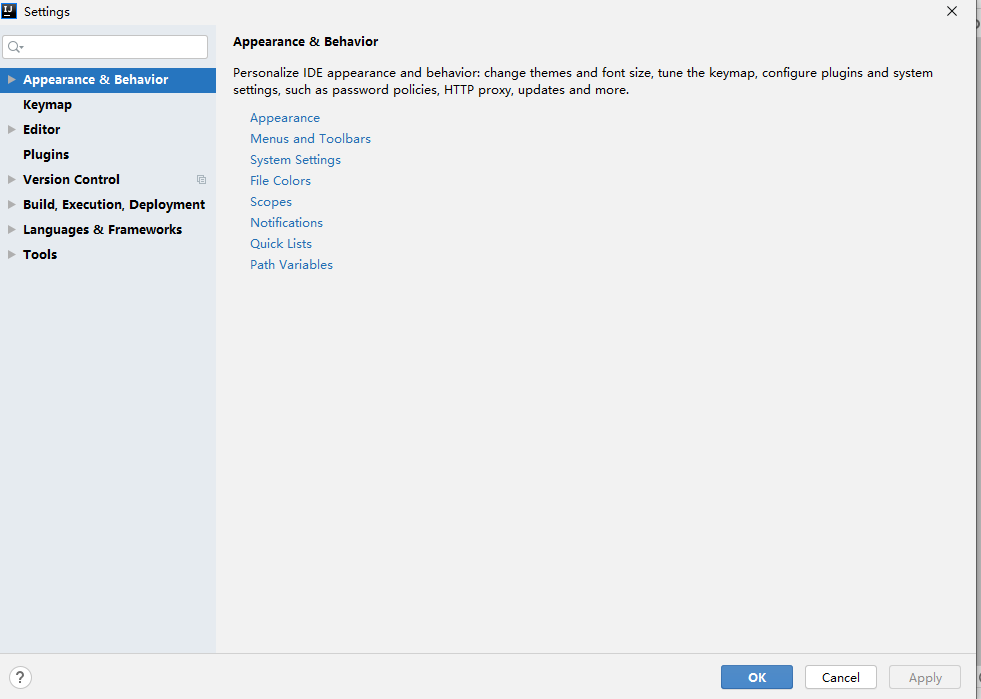Select Version Control category label
The width and height of the screenshot is (981, 699).
click(x=71, y=180)
